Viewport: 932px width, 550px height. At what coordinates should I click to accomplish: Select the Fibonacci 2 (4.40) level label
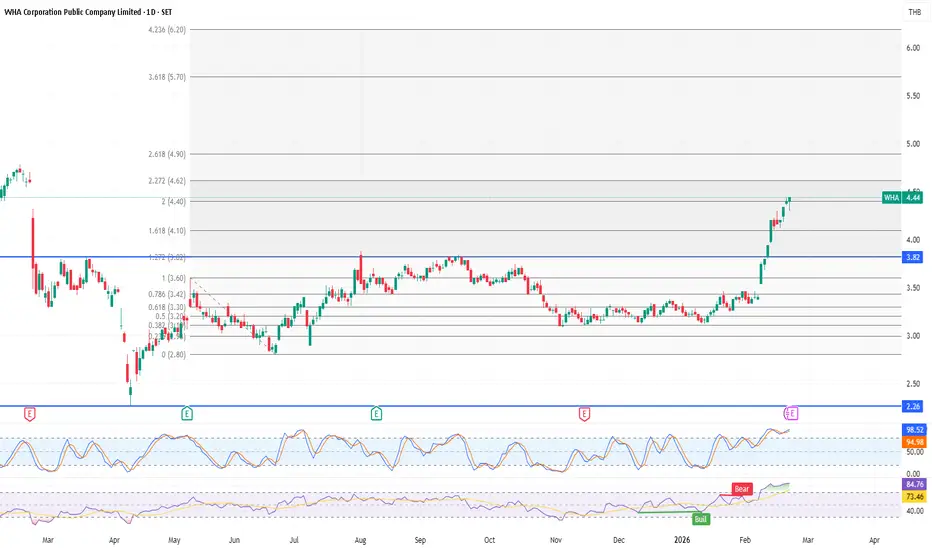[x=174, y=202]
